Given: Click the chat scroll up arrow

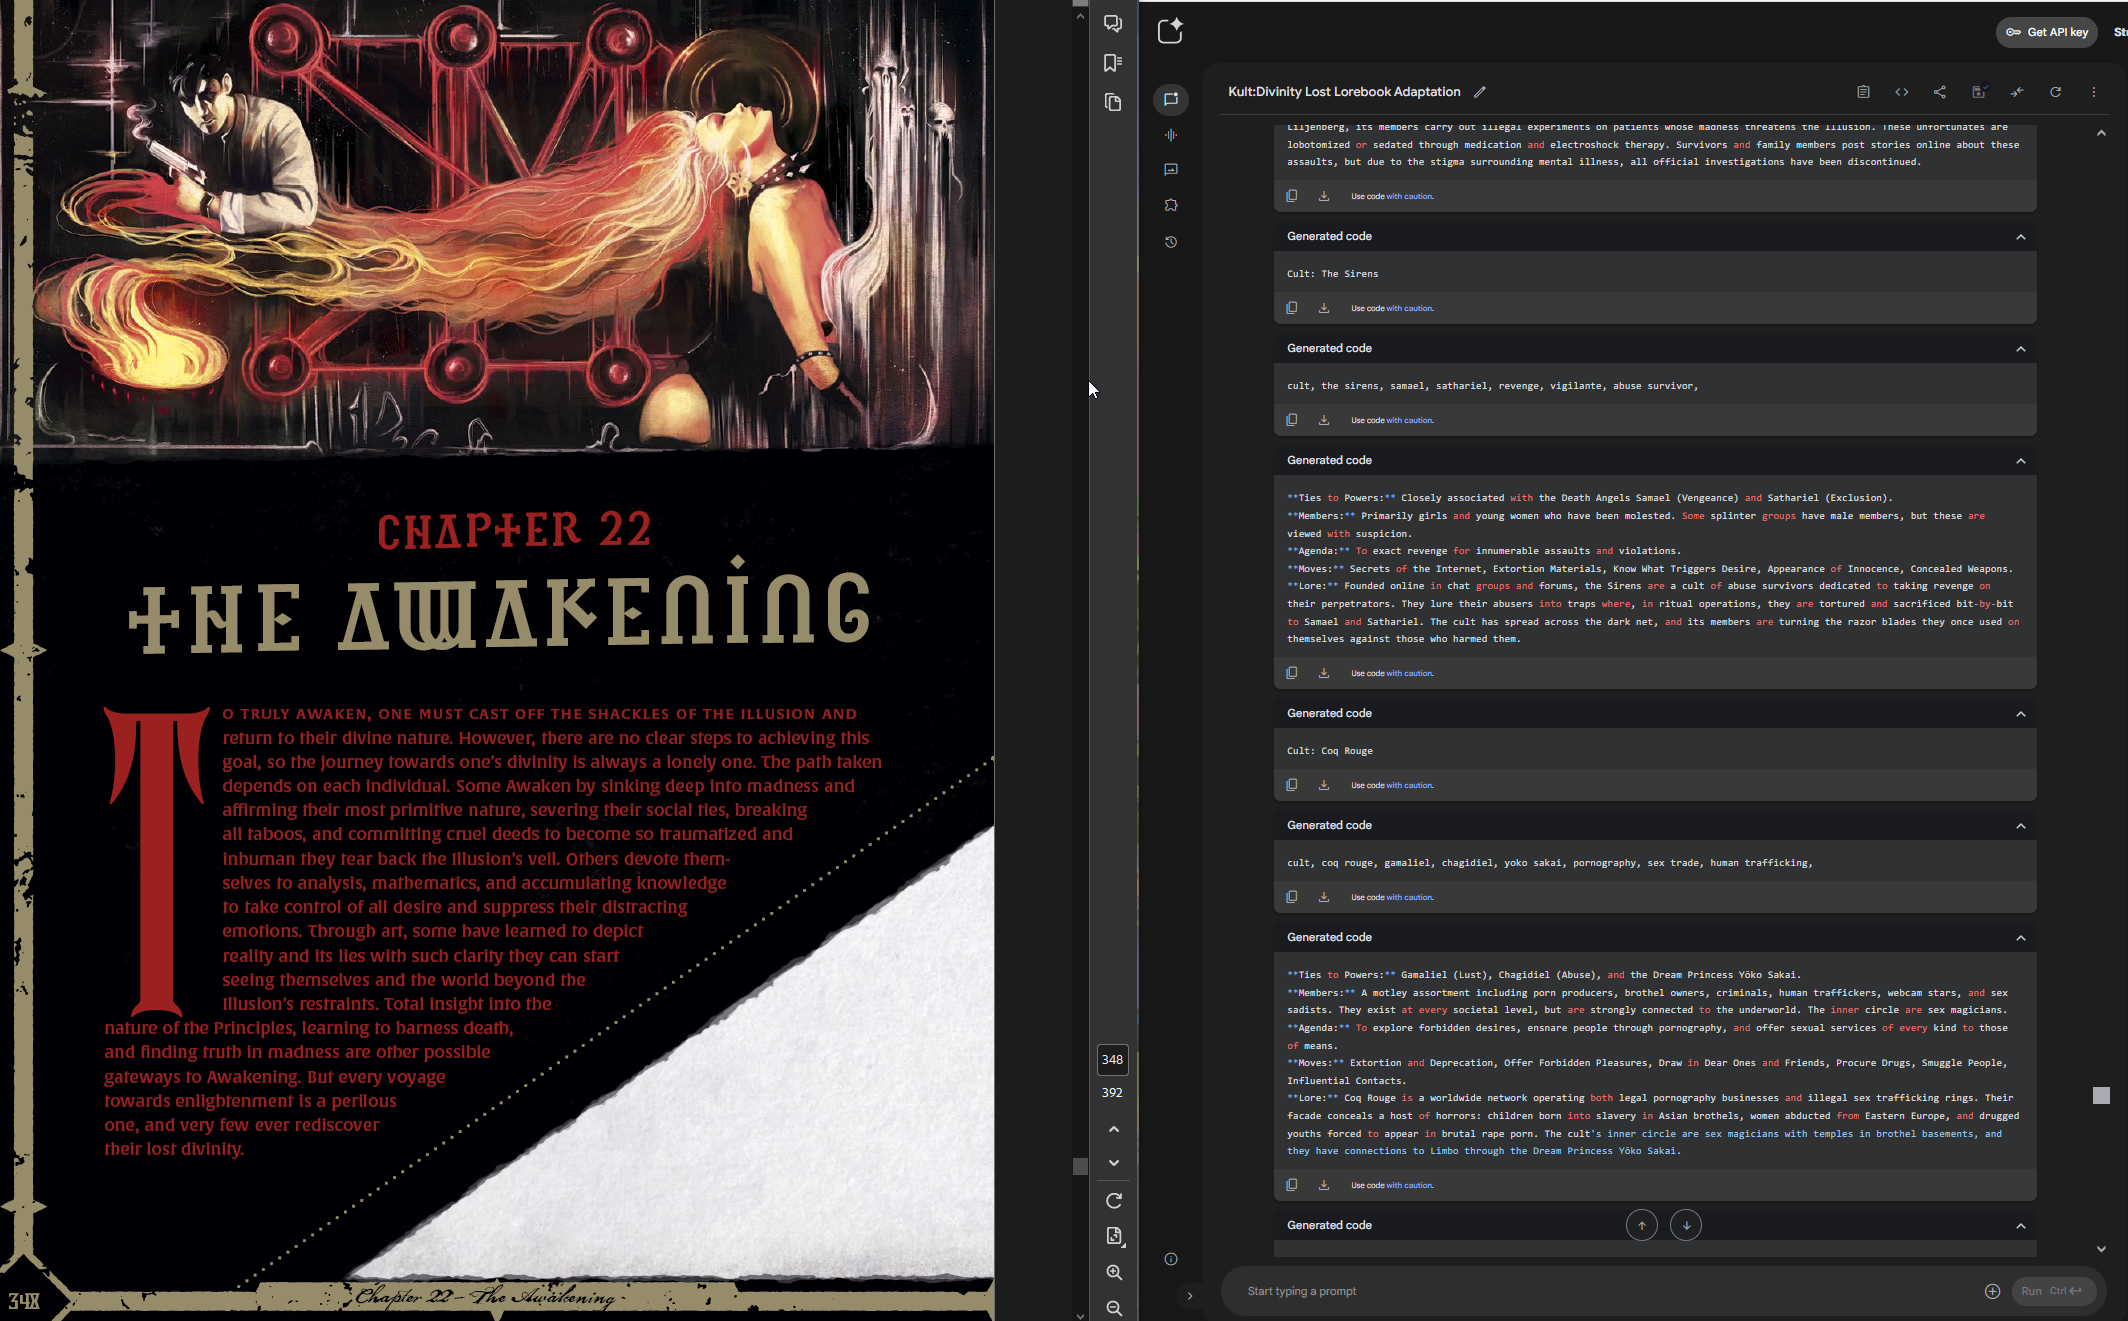Looking at the screenshot, I should click(x=2101, y=133).
